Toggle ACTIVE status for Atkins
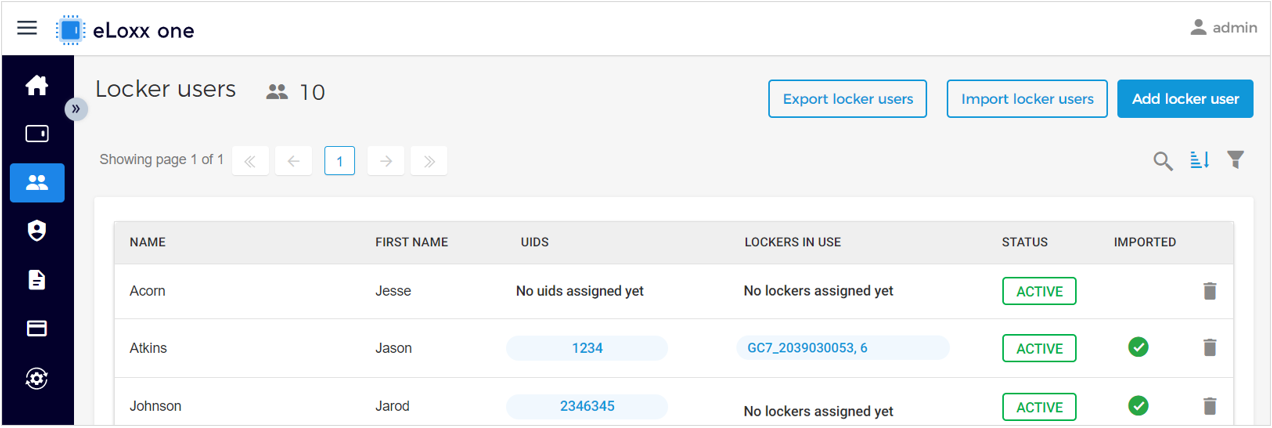 click(1039, 348)
